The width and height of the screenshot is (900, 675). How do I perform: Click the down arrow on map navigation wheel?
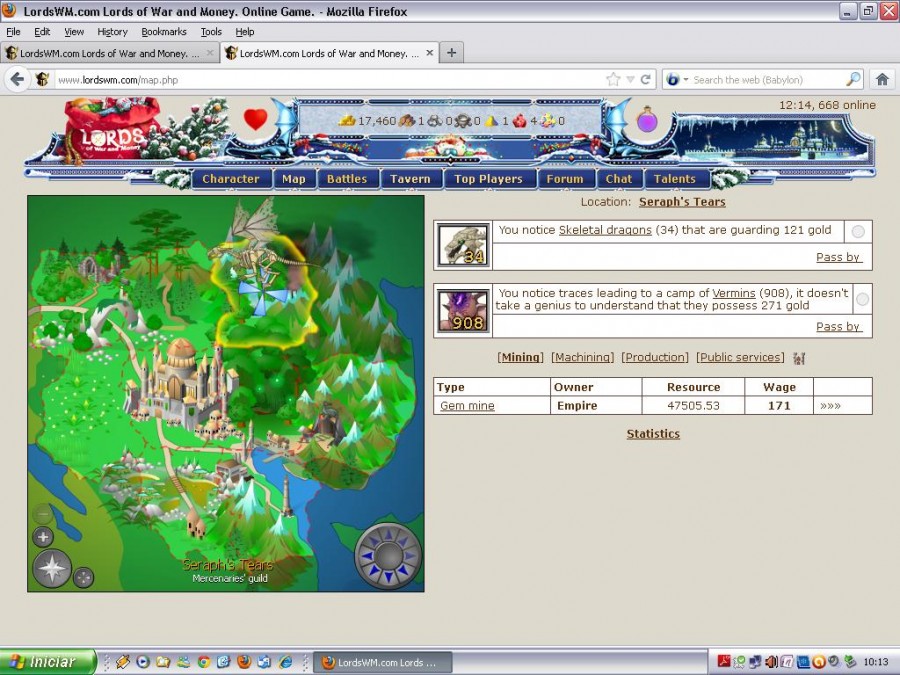coord(389,577)
